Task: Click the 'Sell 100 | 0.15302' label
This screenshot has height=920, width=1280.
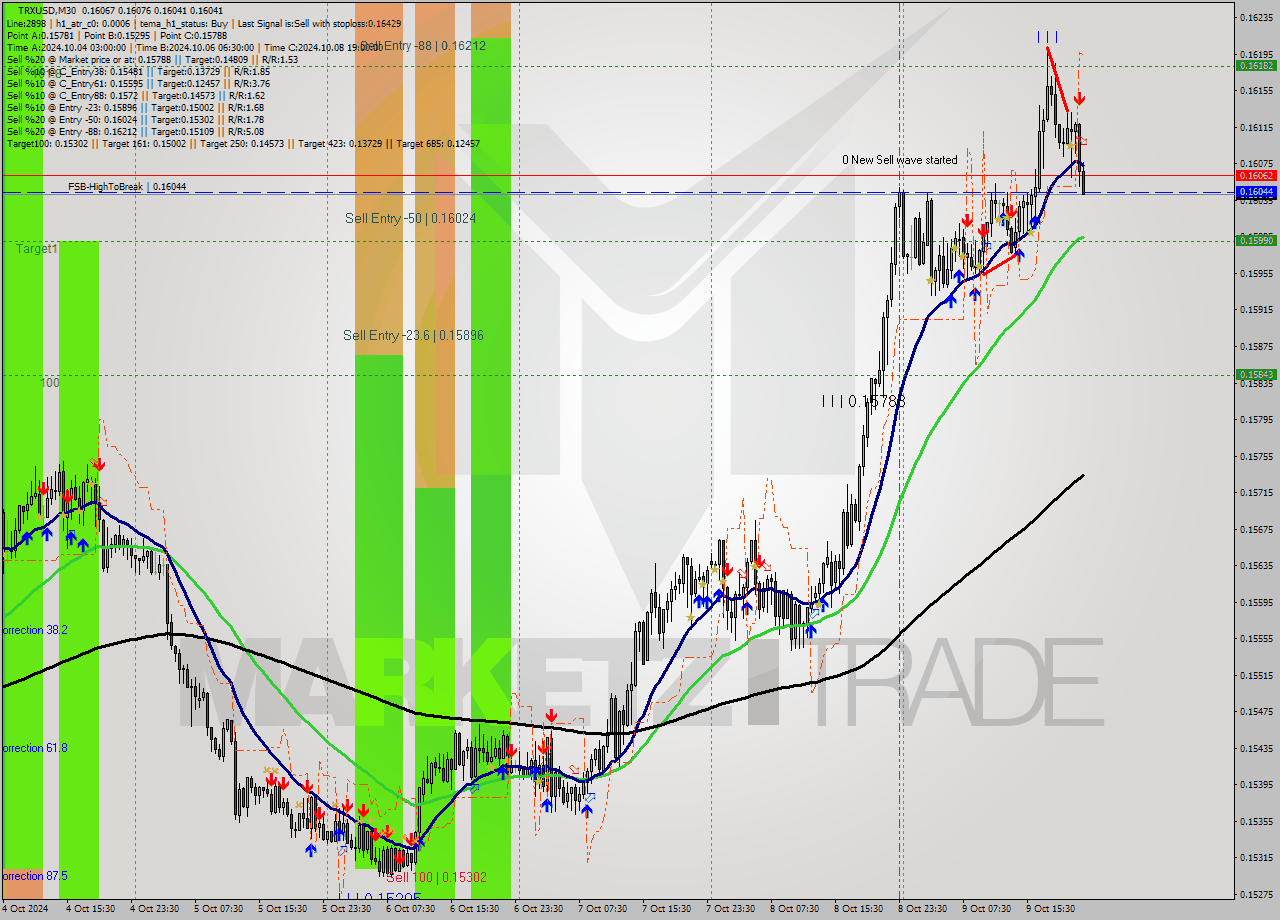Action: pyautogui.click(x=437, y=877)
